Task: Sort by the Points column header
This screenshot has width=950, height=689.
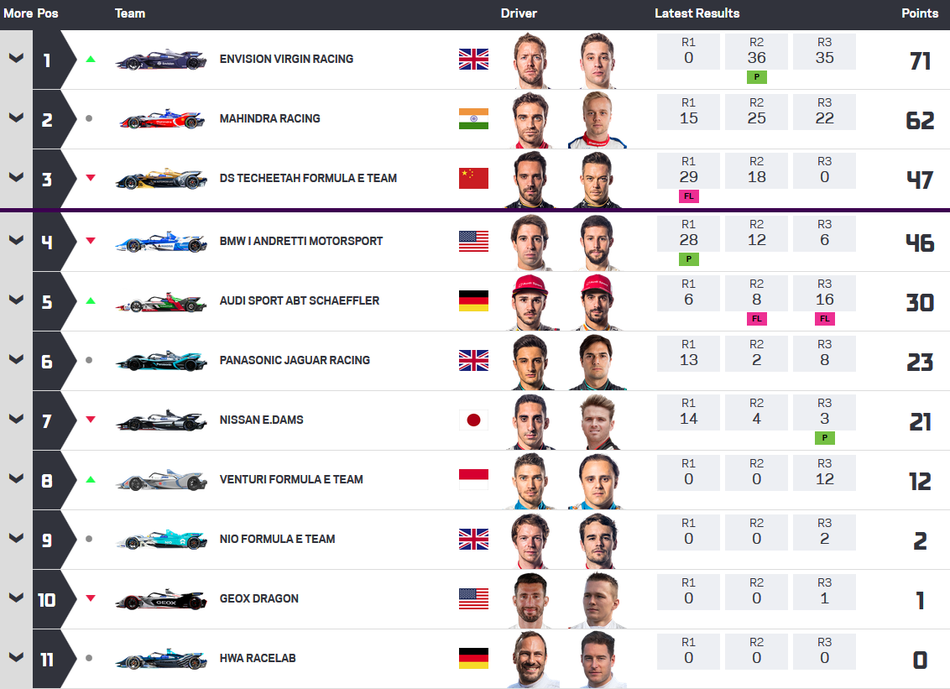Action: pyautogui.click(x=919, y=14)
